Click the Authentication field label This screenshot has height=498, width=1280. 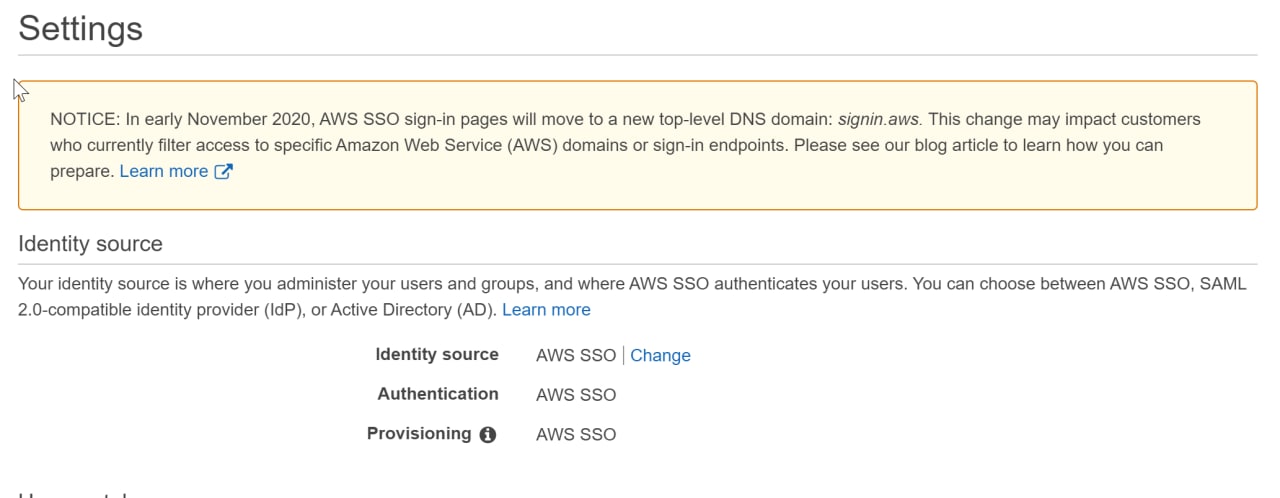point(438,394)
